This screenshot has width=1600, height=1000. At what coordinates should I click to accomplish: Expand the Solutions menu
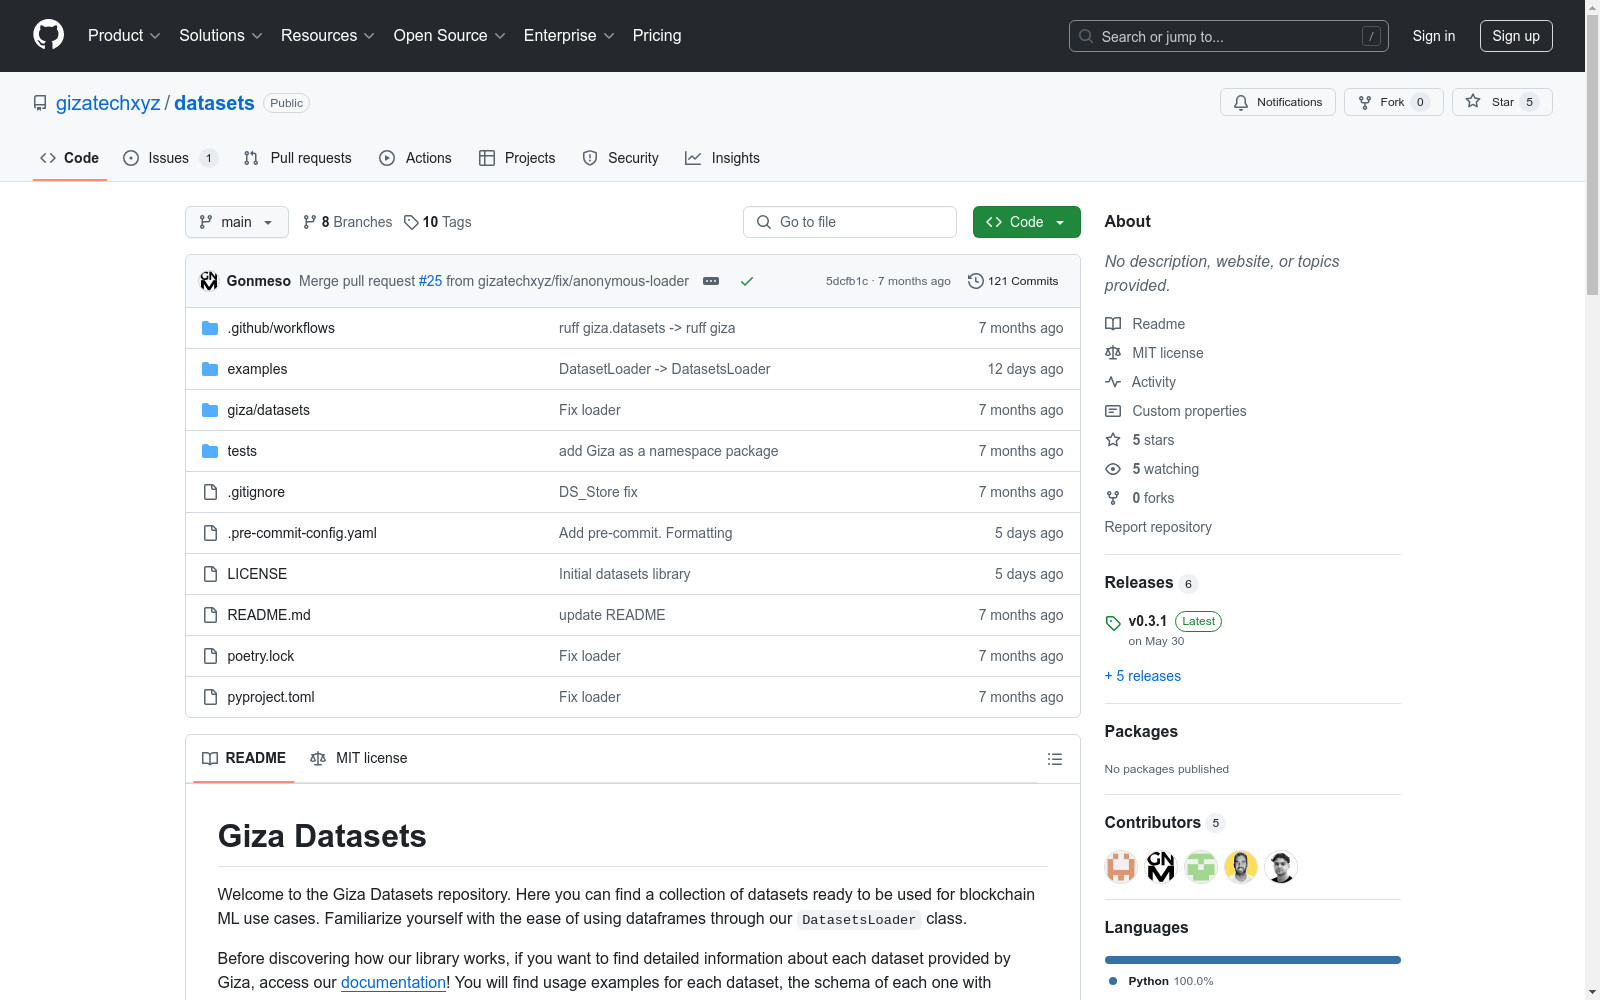click(x=221, y=35)
